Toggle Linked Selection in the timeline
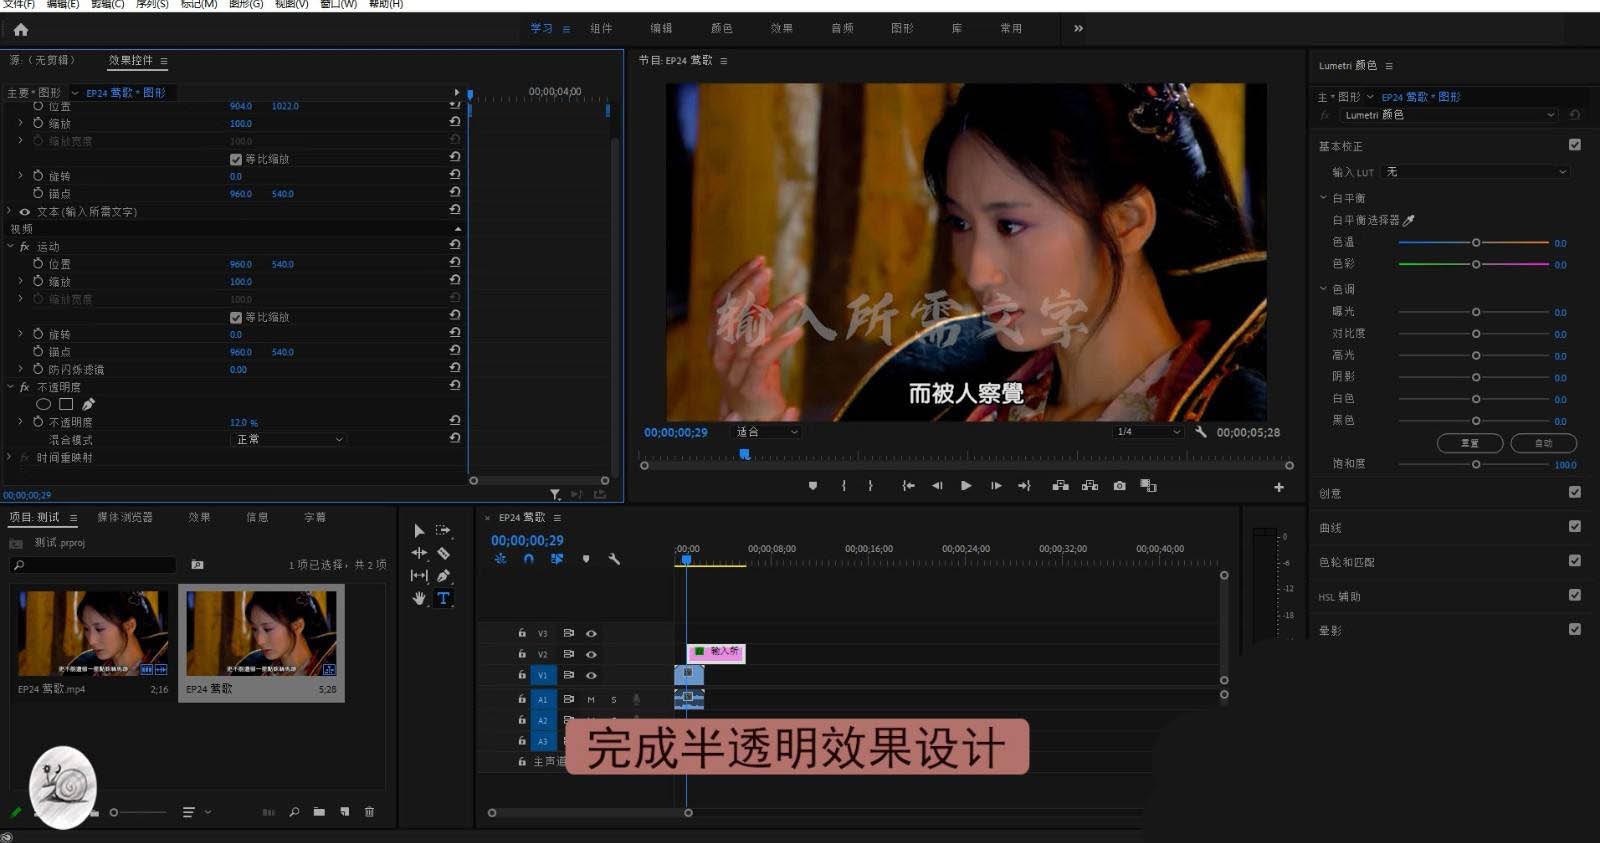 coord(557,559)
